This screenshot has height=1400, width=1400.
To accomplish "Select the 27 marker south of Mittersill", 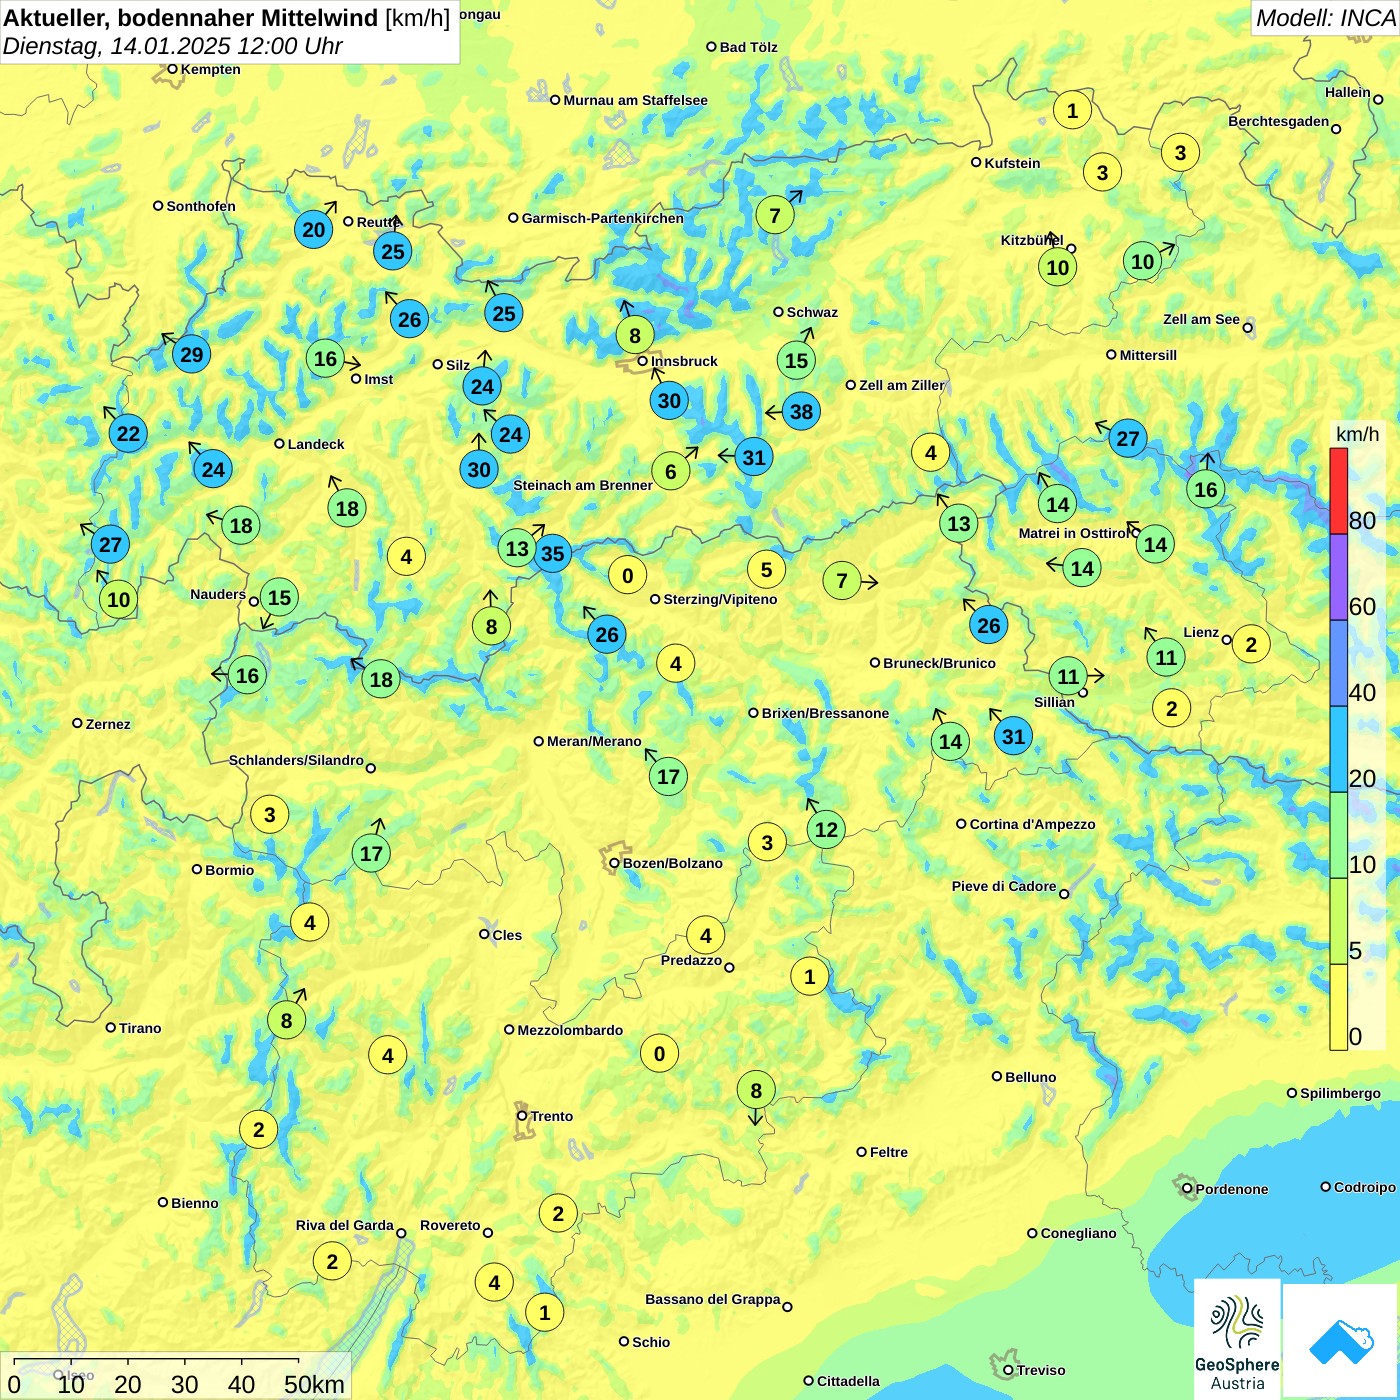I will click(1128, 438).
